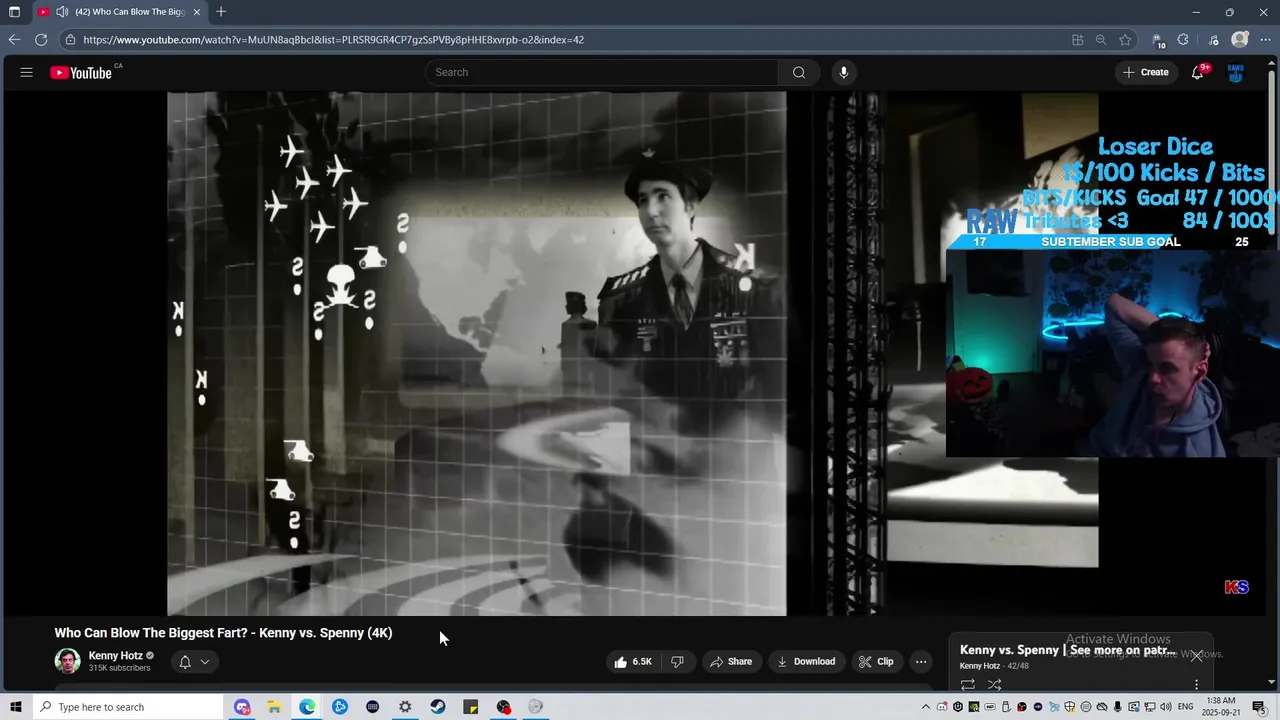Click the video title Who Can Blow text
Viewport: 1280px width, 720px height.
223,633
